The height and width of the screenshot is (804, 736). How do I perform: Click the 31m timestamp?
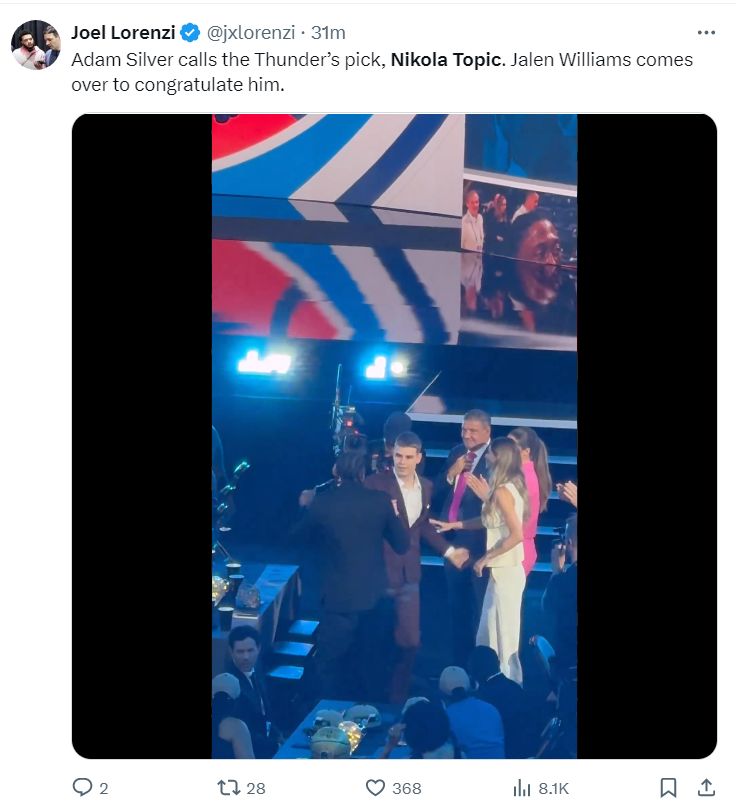click(328, 33)
